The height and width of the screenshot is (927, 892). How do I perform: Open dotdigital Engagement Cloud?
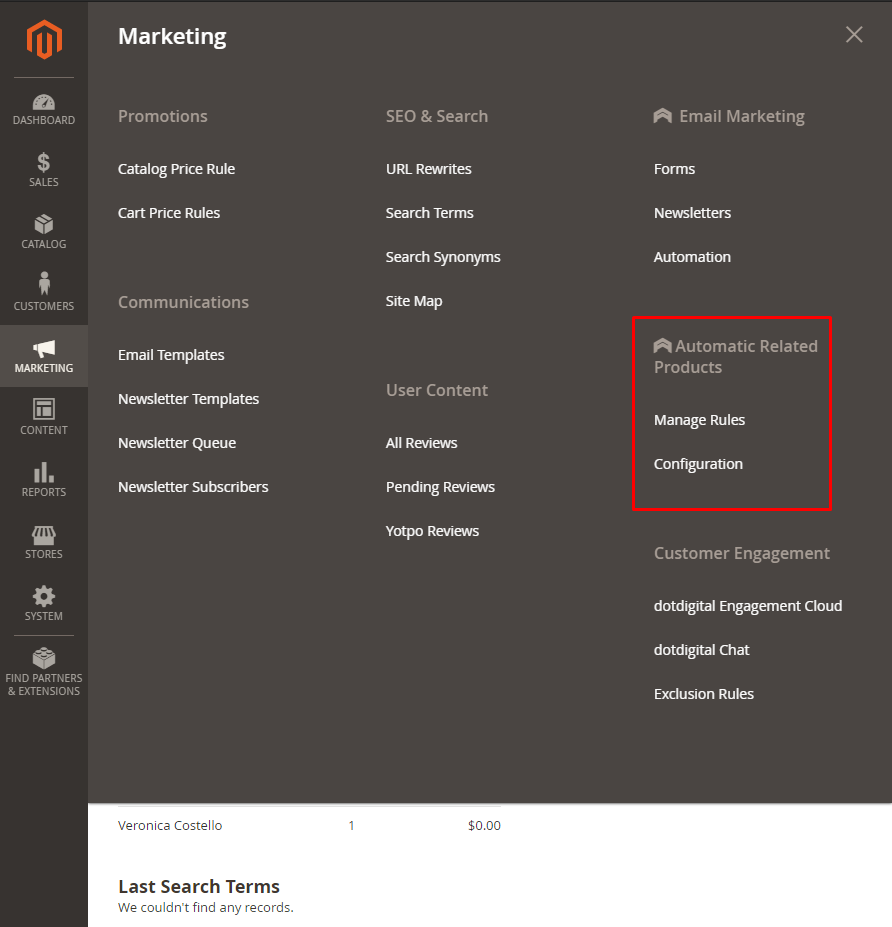748,606
